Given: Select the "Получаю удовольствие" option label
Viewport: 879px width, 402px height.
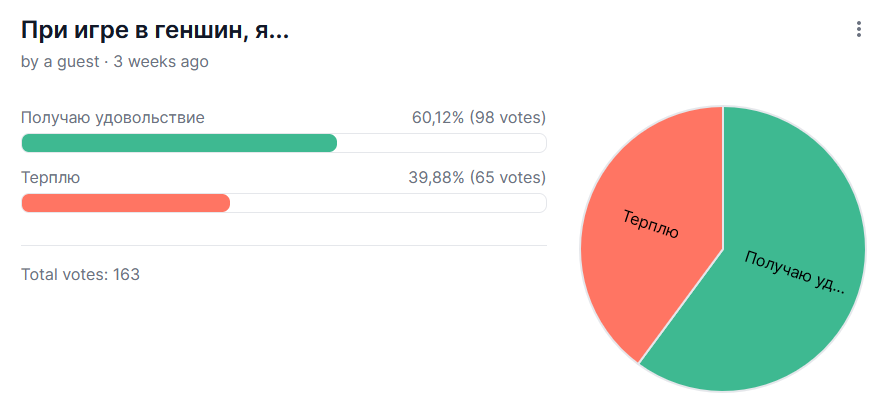Looking at the screenshot, I should click(113, 118).
